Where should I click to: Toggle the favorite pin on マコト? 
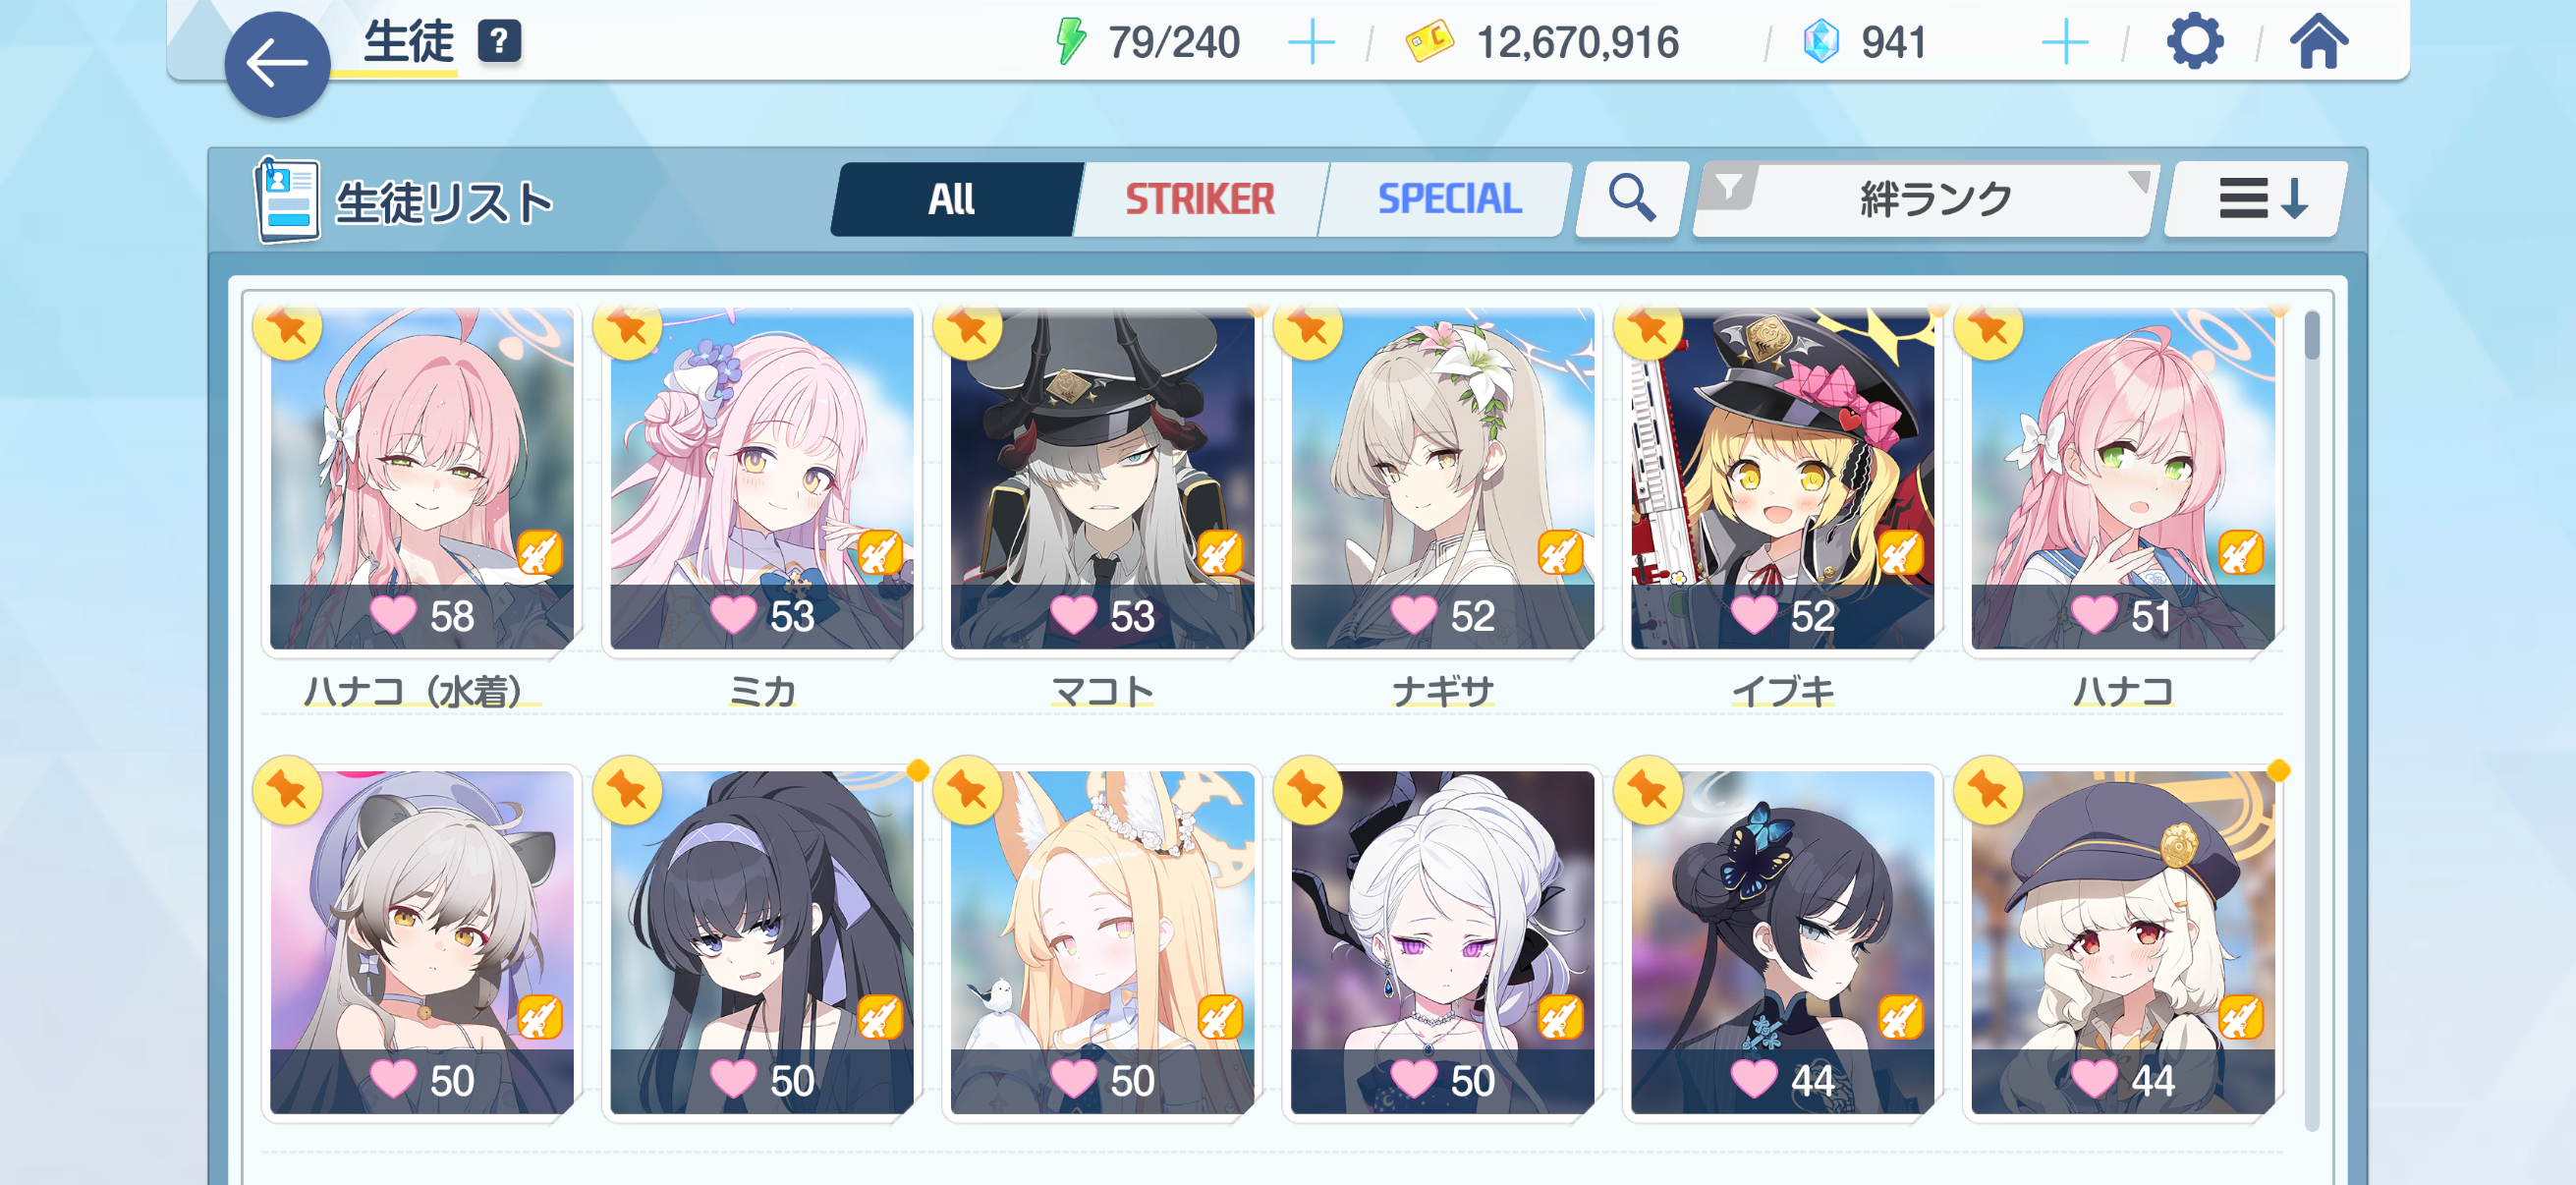coord(967,327)
